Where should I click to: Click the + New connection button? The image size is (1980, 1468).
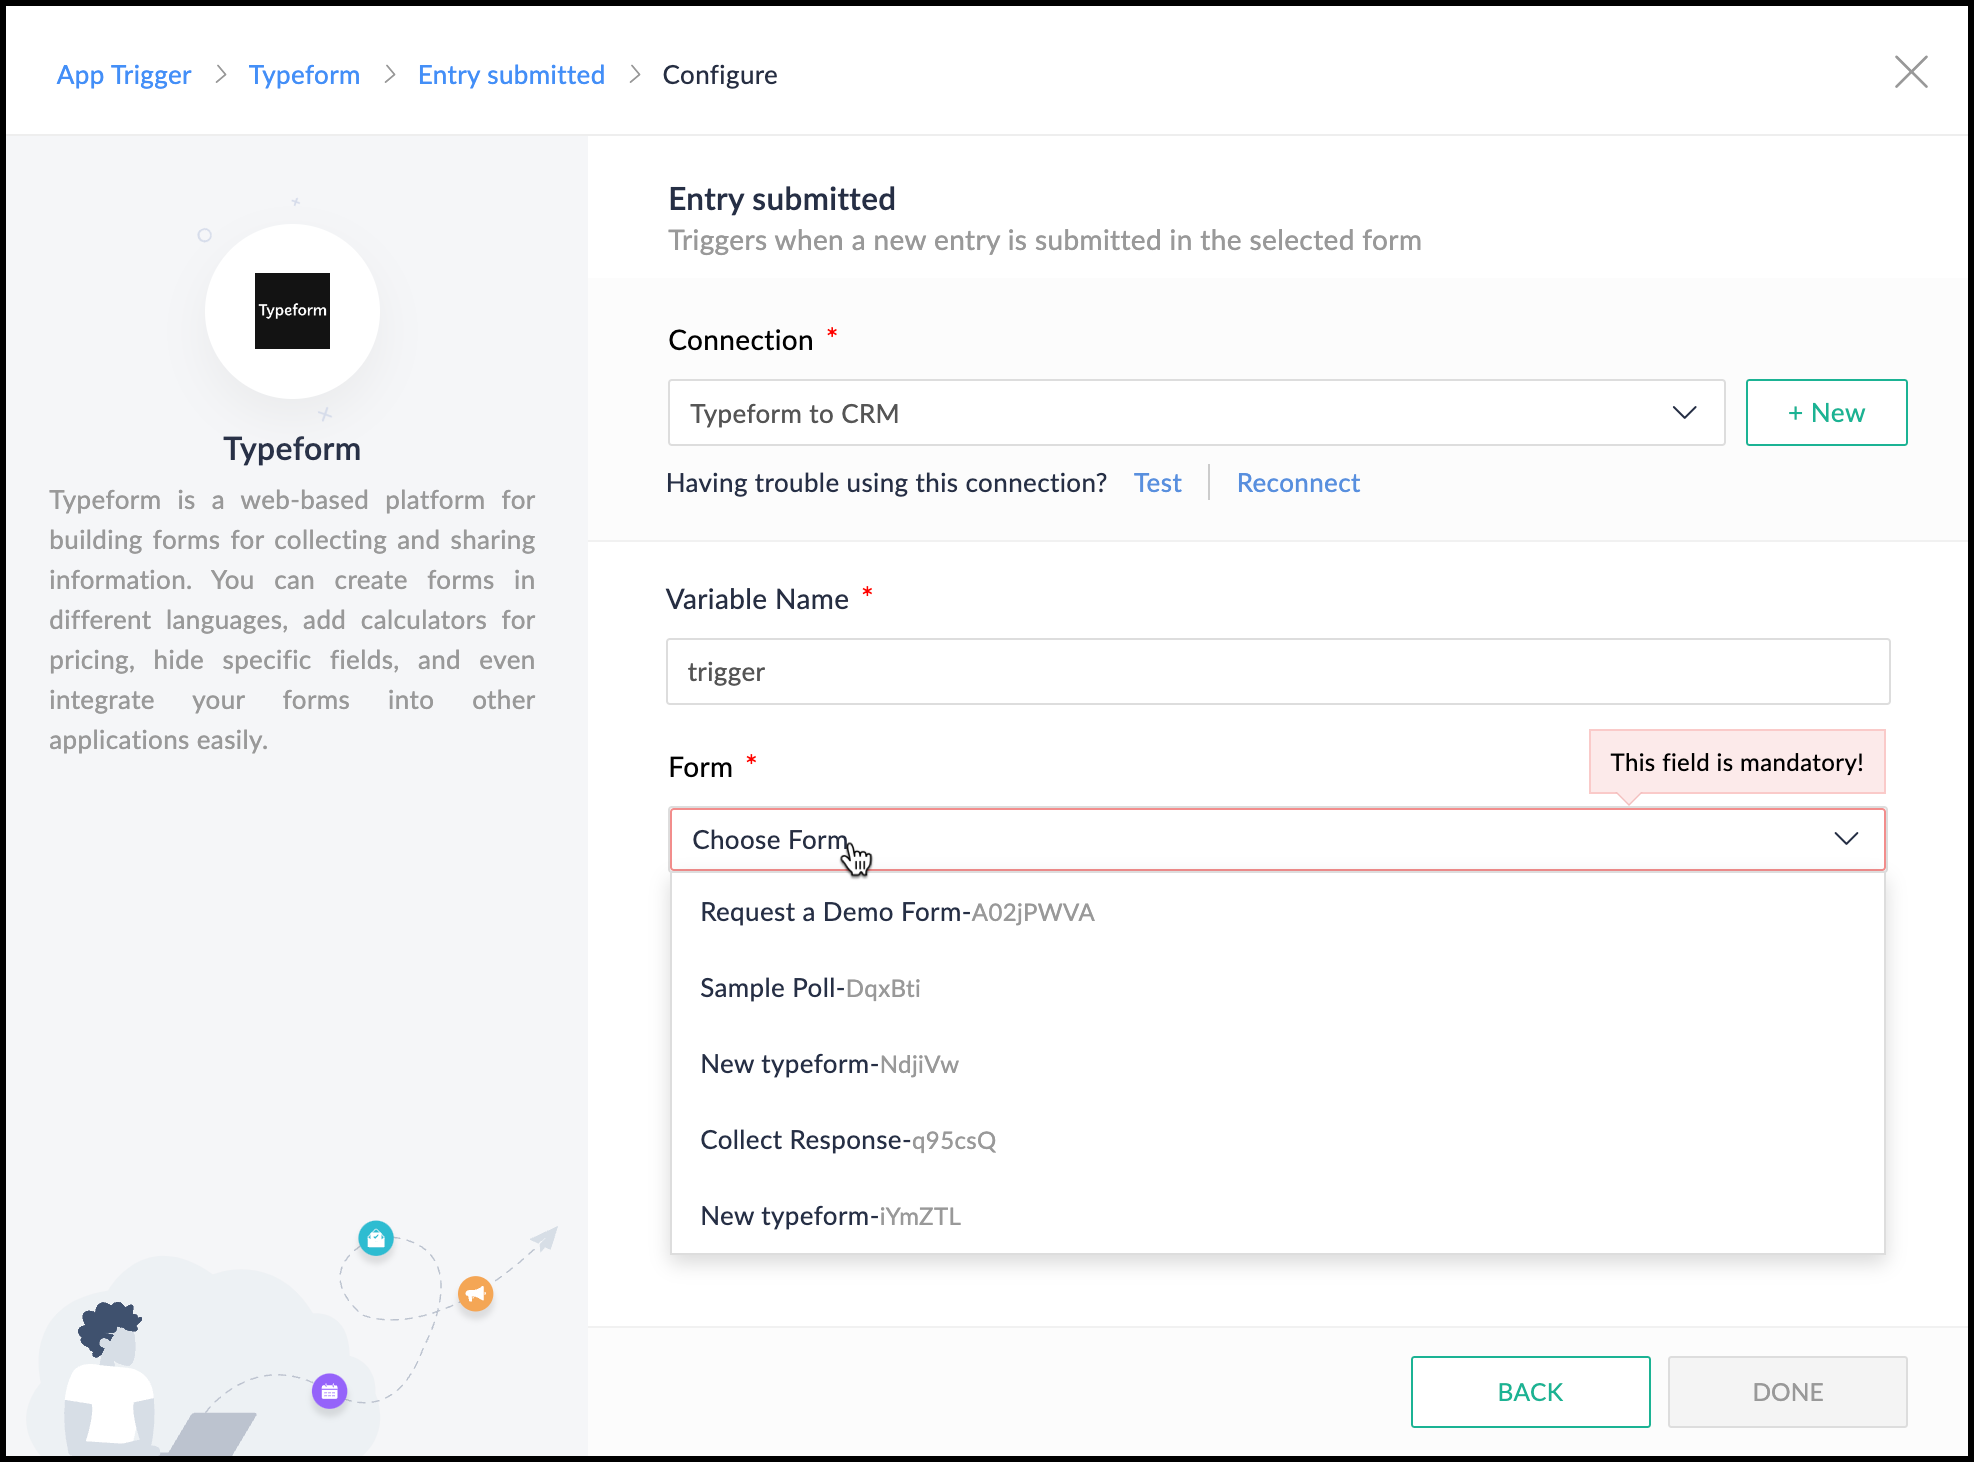[x=1826, y=413]
